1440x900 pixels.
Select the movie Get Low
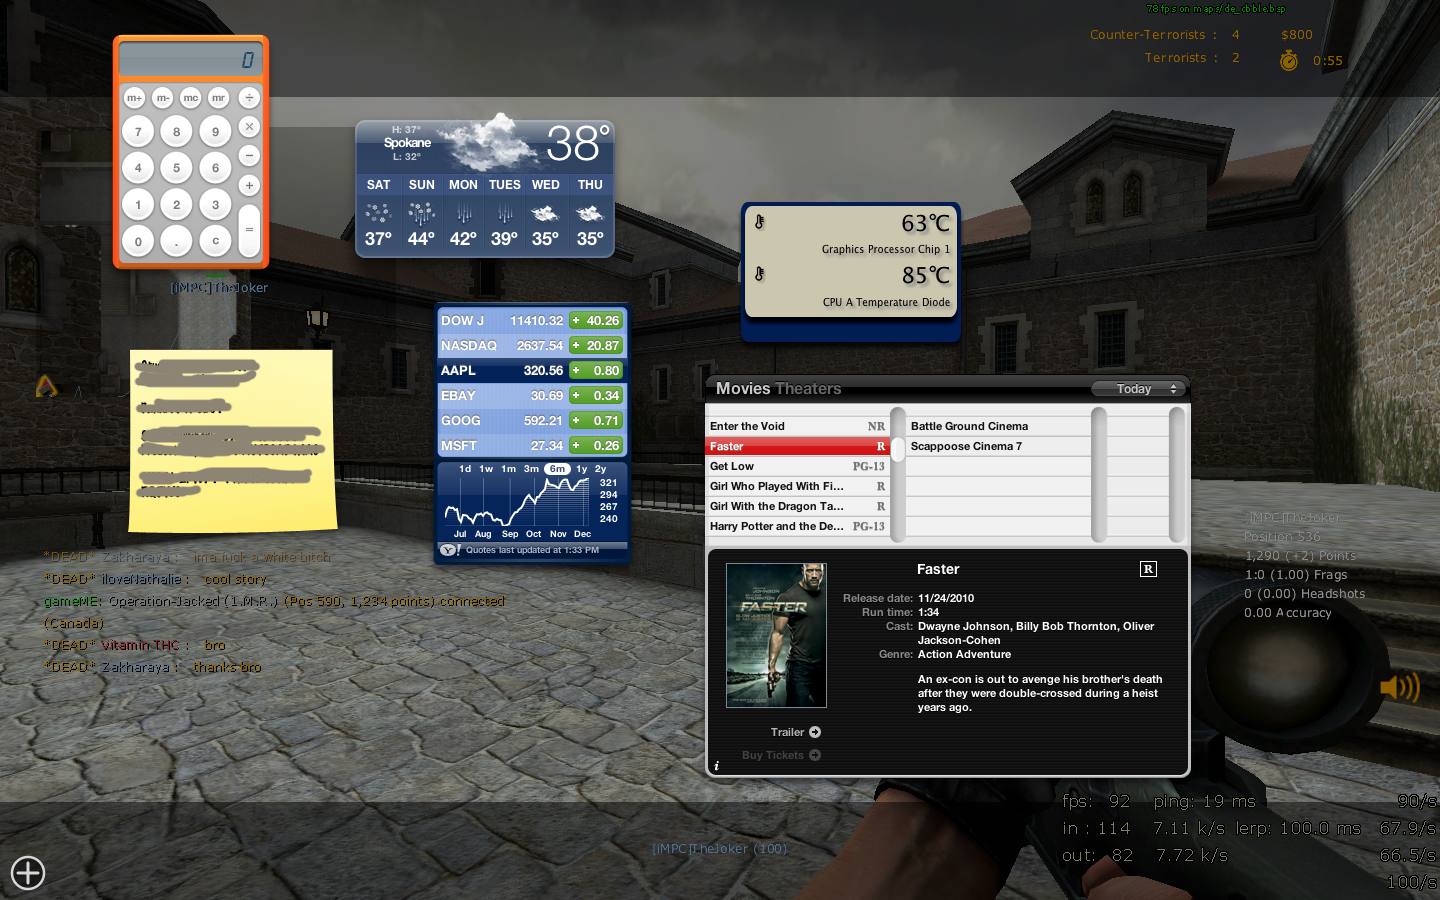coord(798,466)
